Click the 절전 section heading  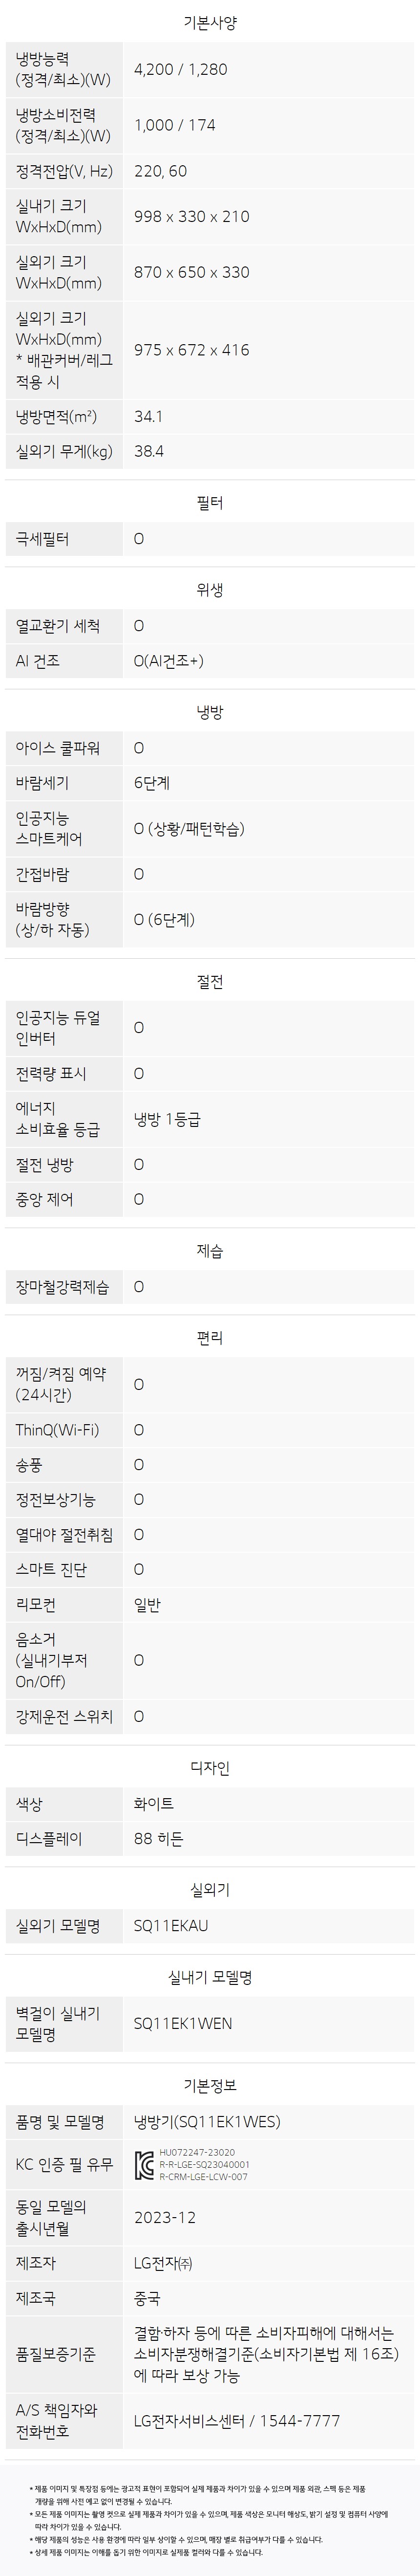click(210, 982)
